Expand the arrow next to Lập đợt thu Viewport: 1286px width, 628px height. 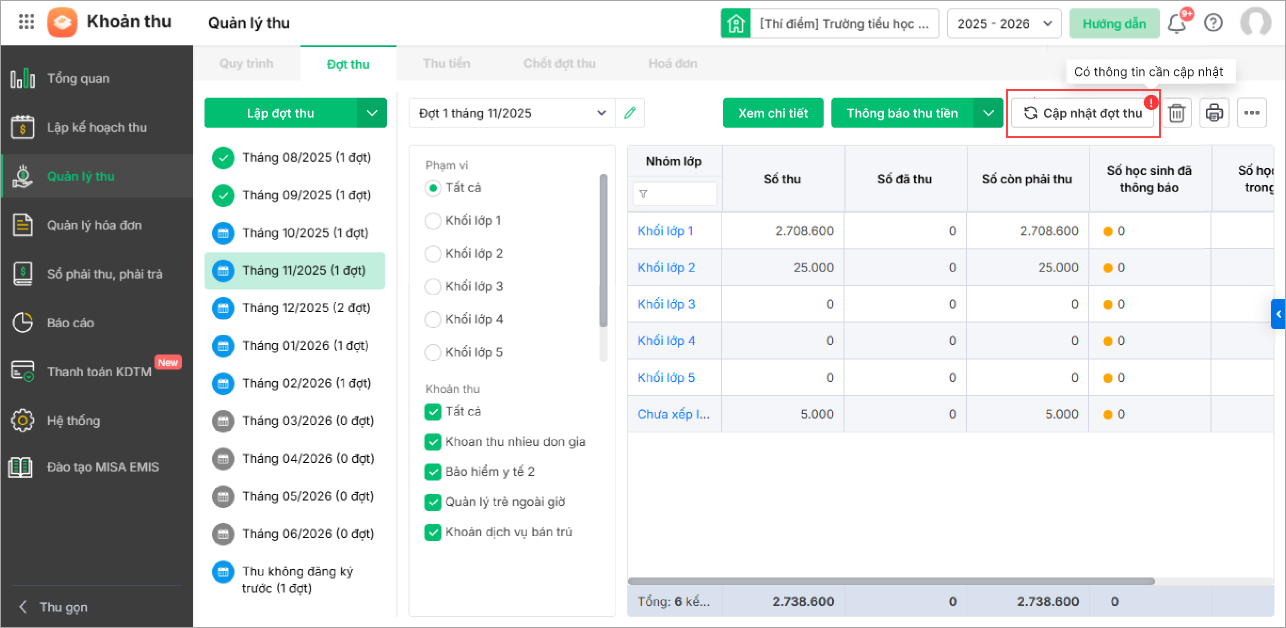(372, 113)
